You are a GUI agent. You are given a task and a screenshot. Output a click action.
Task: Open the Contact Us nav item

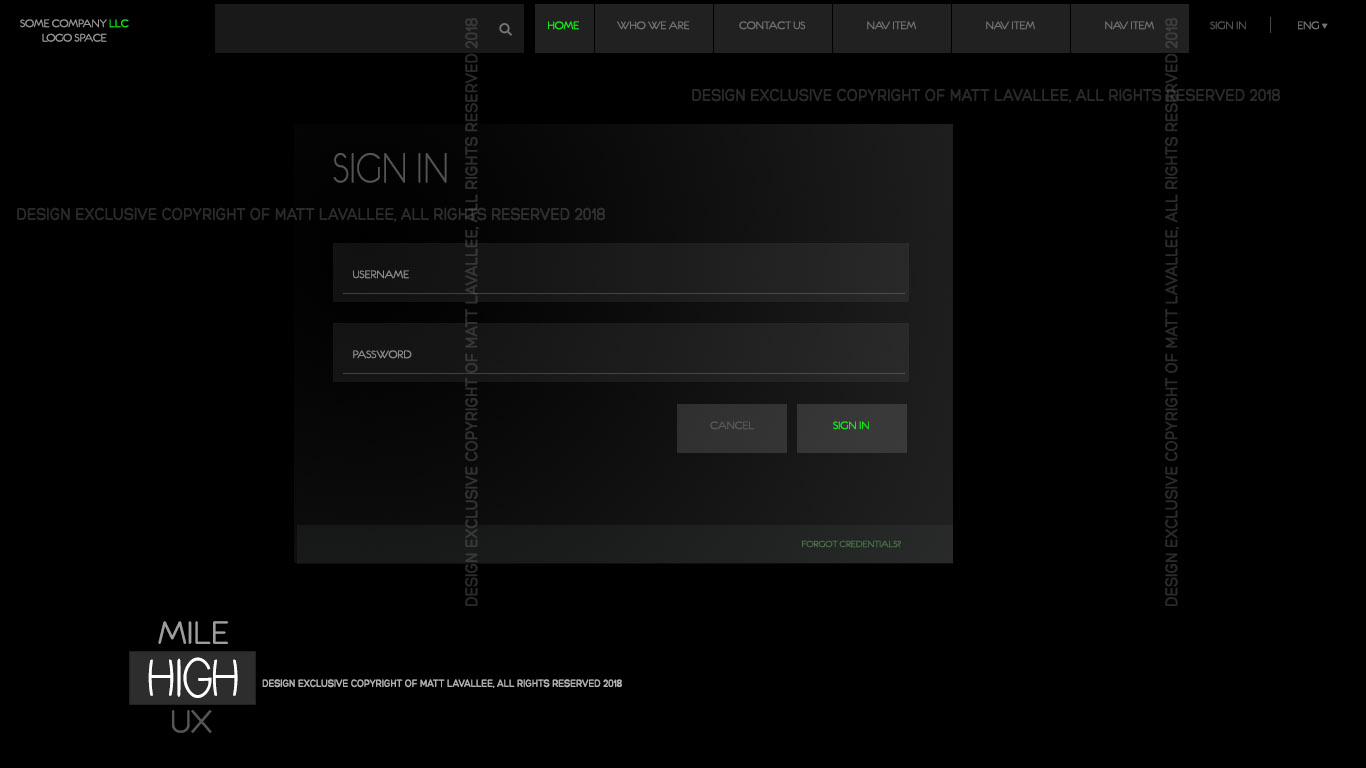click(x=772, y=26)
